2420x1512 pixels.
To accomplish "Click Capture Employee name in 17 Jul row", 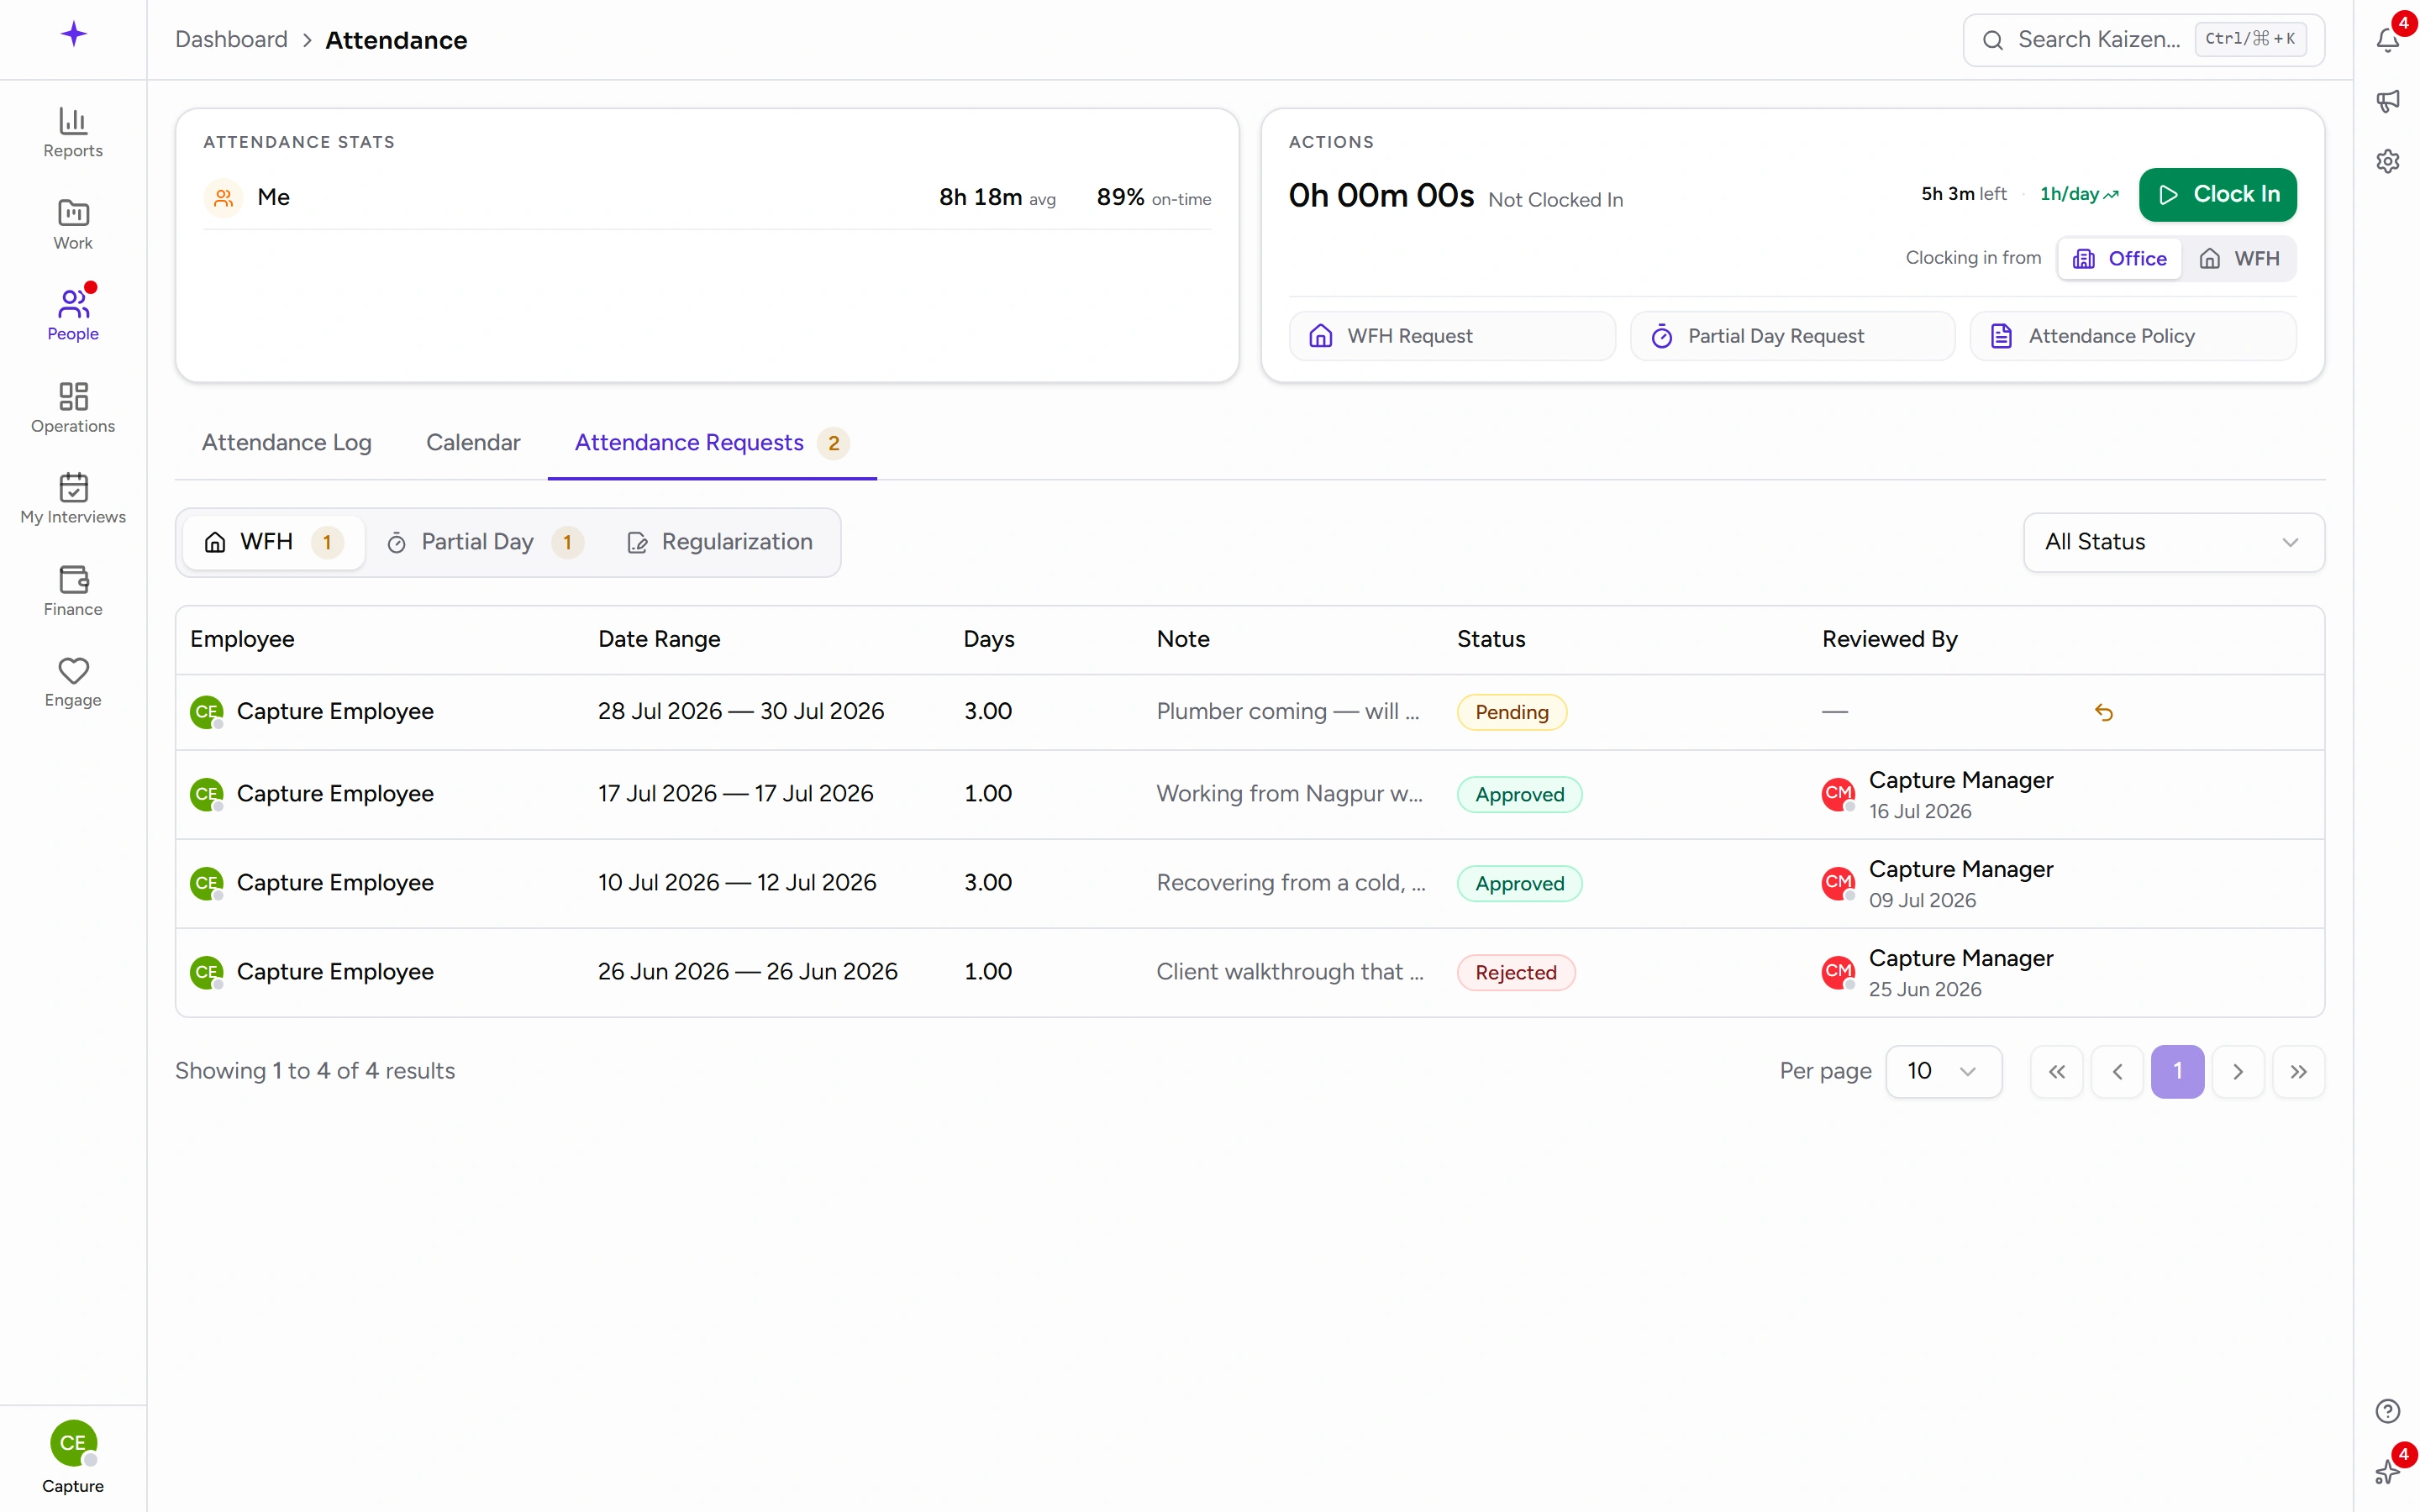I will coord(335,793).
